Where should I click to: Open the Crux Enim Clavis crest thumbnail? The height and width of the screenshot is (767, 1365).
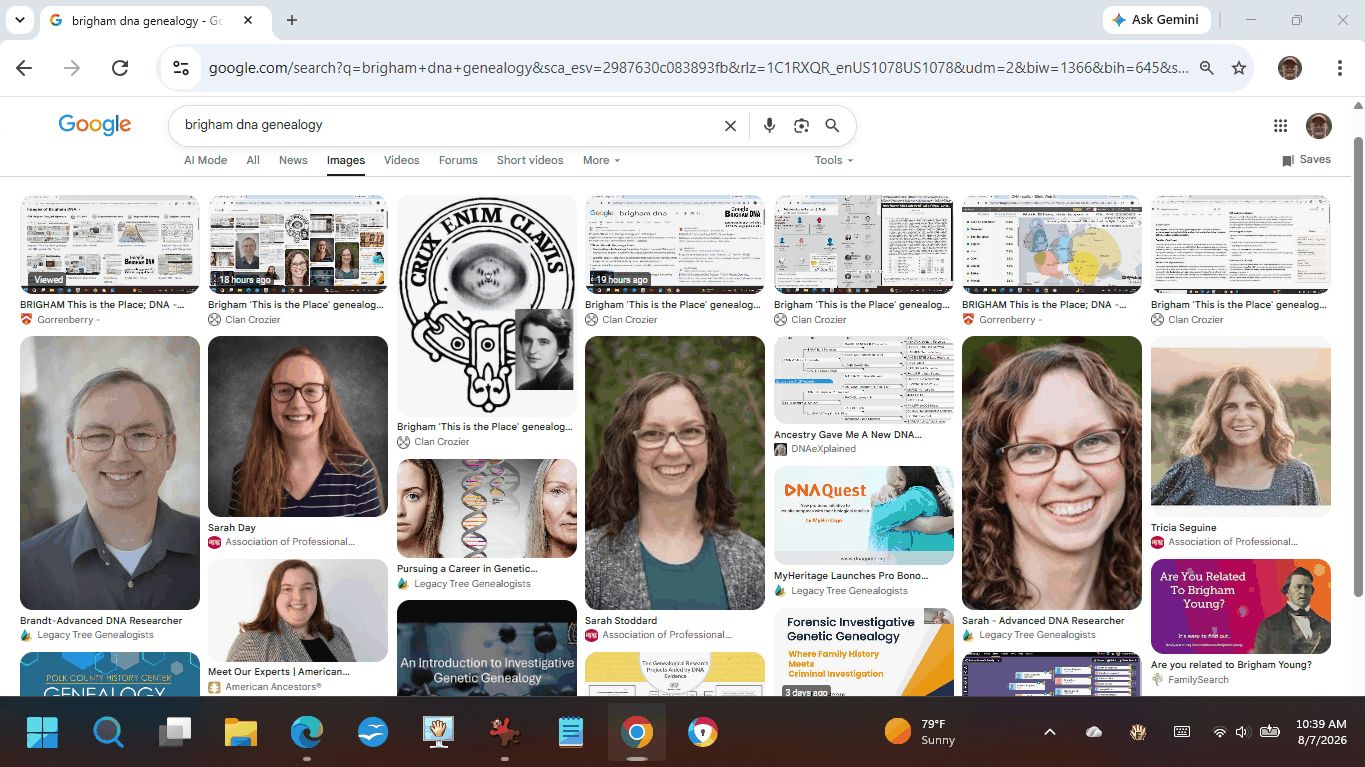(x=487, y=306)
